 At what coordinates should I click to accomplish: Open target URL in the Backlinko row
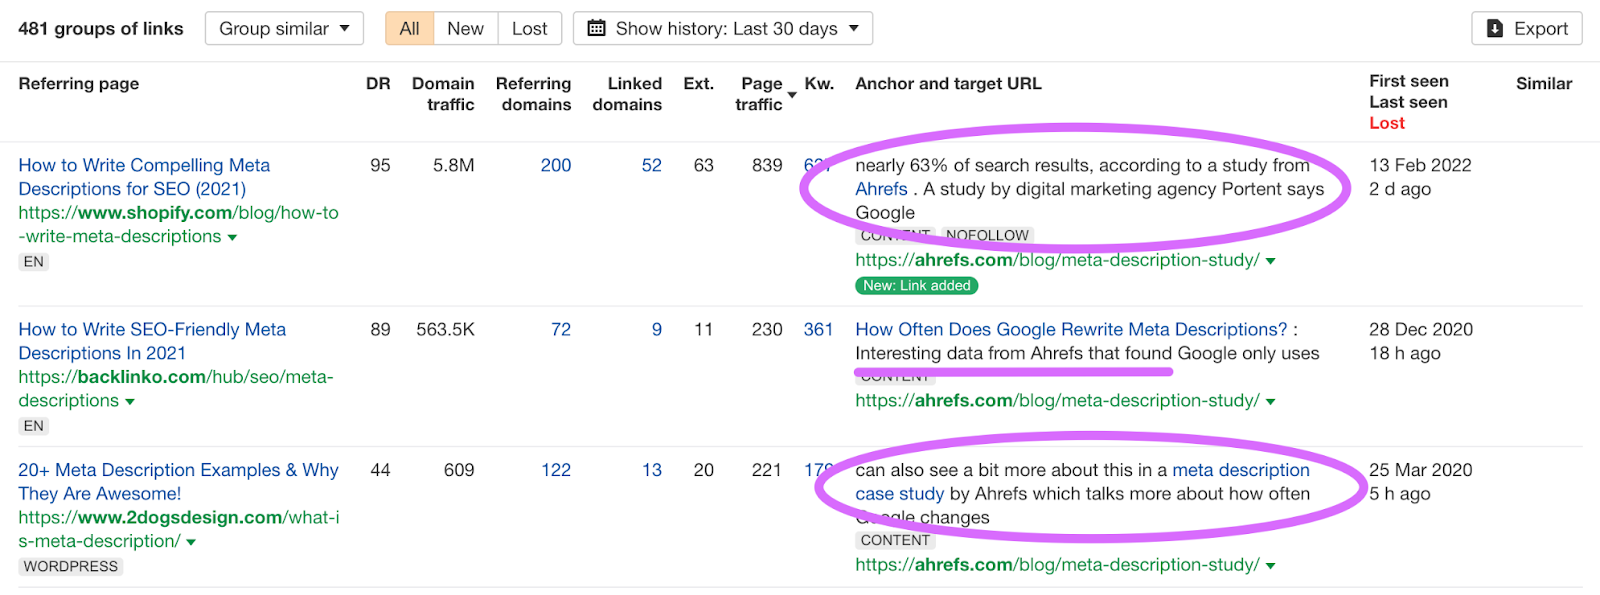click(x=1057, y=401)
